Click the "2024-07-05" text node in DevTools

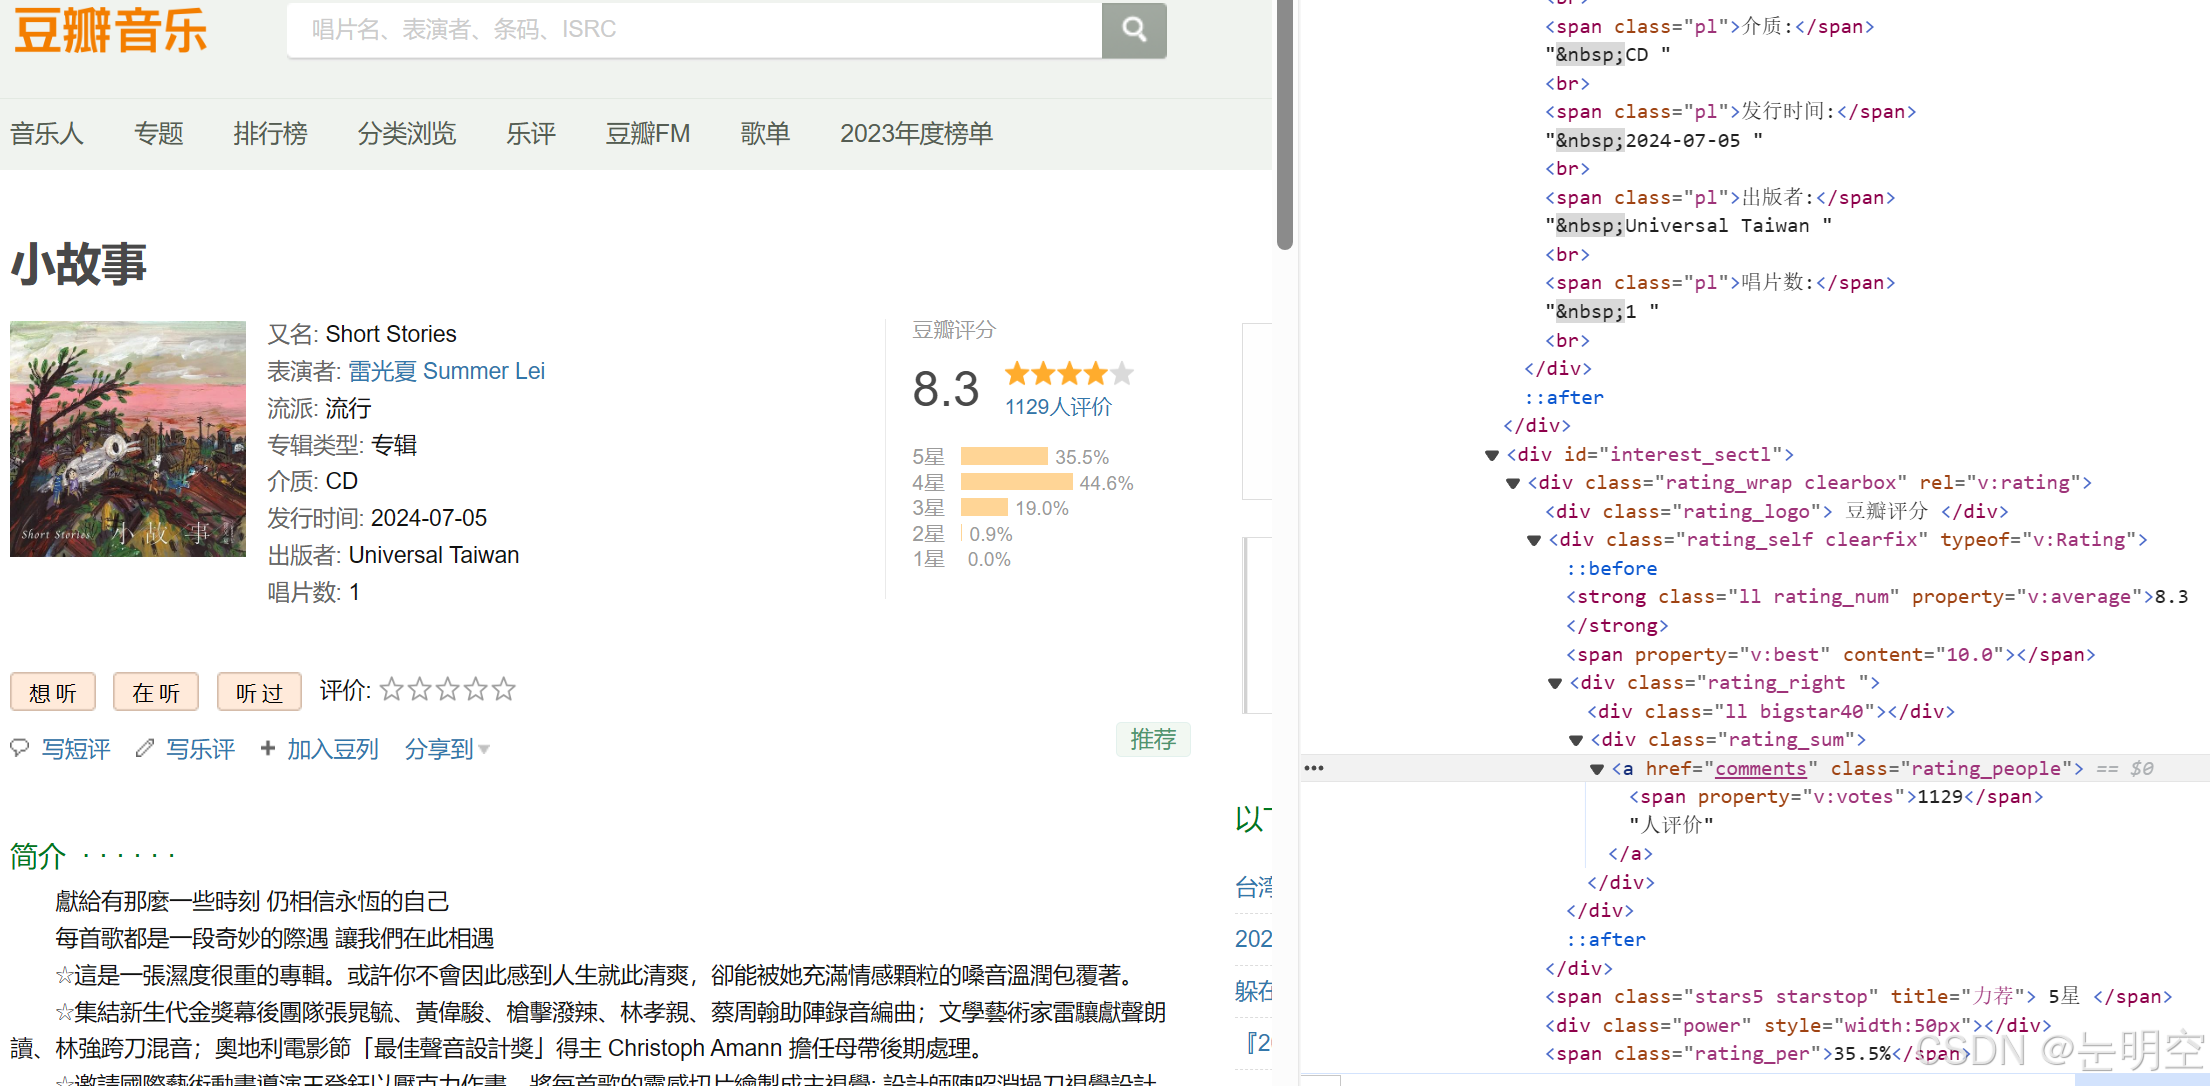[x=1653, y=141]
